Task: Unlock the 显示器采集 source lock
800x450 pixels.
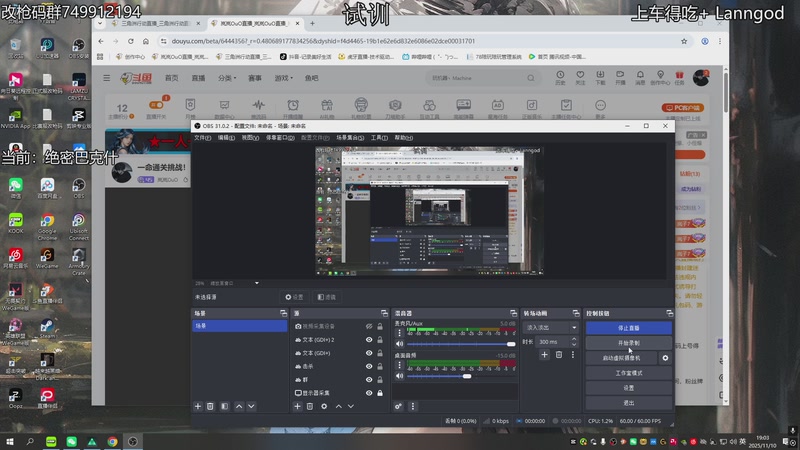Action: click(x=380, y=393)
